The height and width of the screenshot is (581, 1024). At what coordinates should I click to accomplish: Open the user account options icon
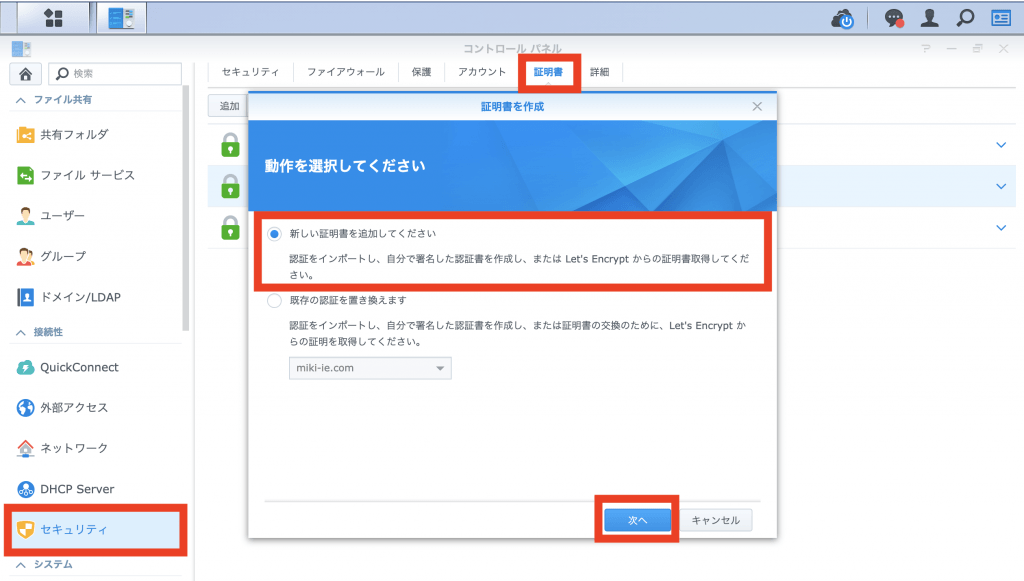[x=930, y=18]
